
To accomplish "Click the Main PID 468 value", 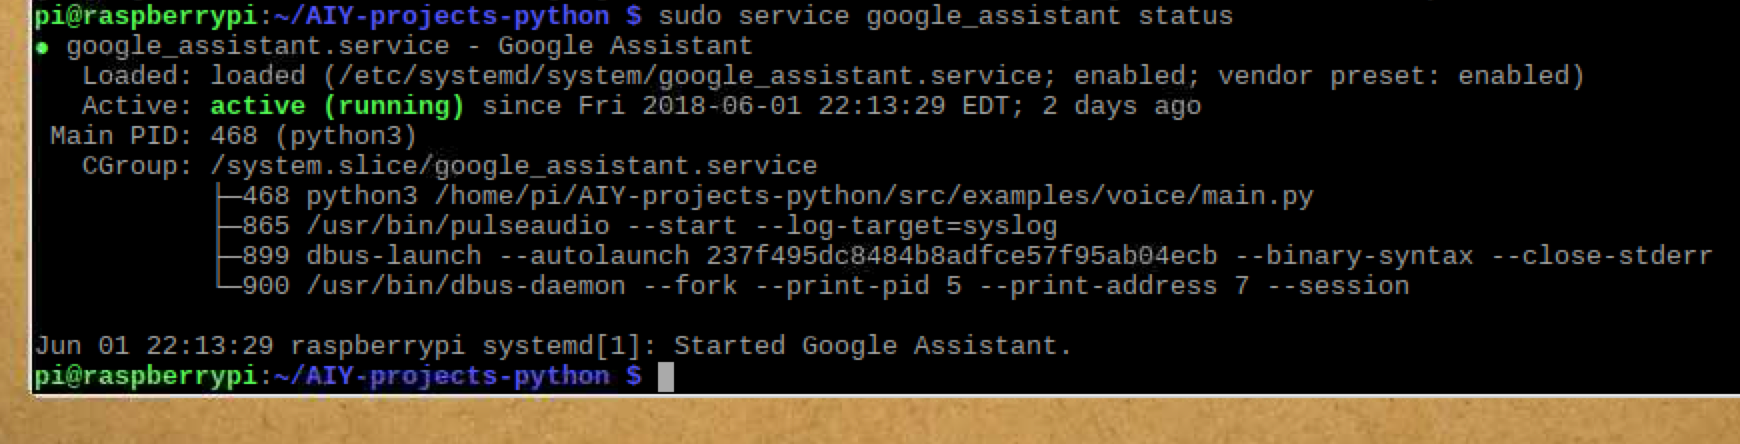I will 233,136.
